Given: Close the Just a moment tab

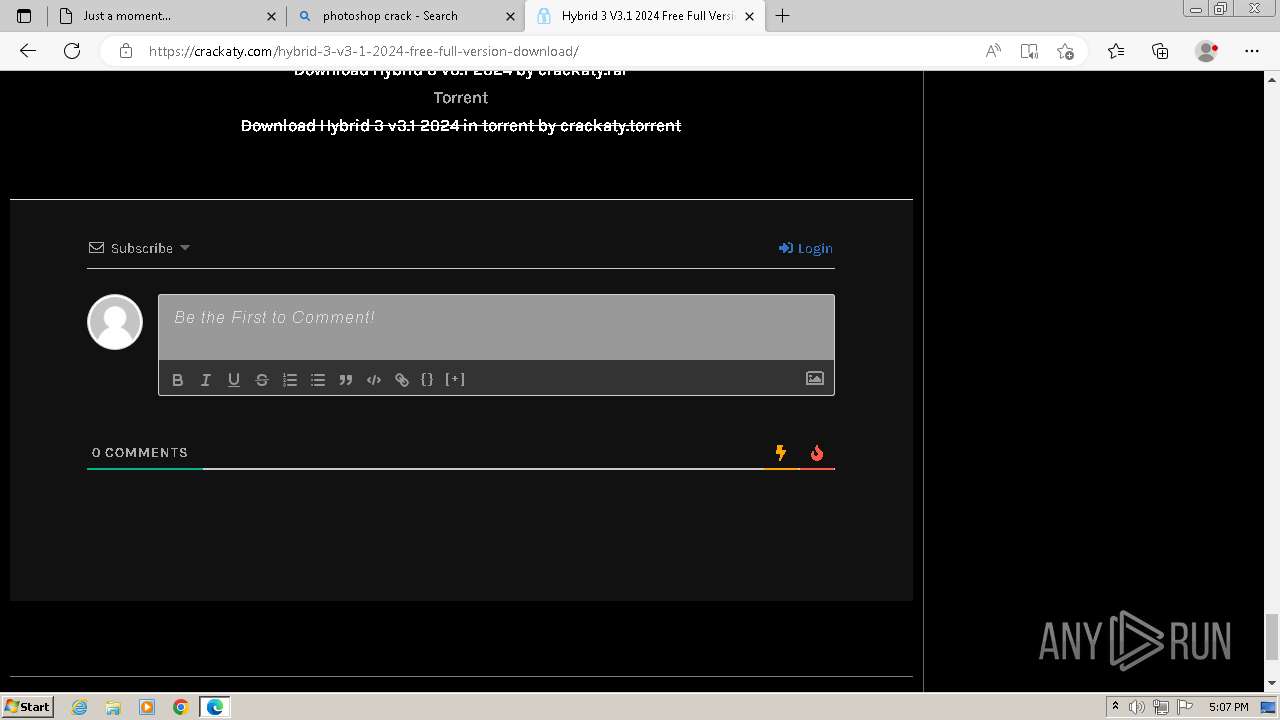Looking at the screenshot, I should 271,16.
